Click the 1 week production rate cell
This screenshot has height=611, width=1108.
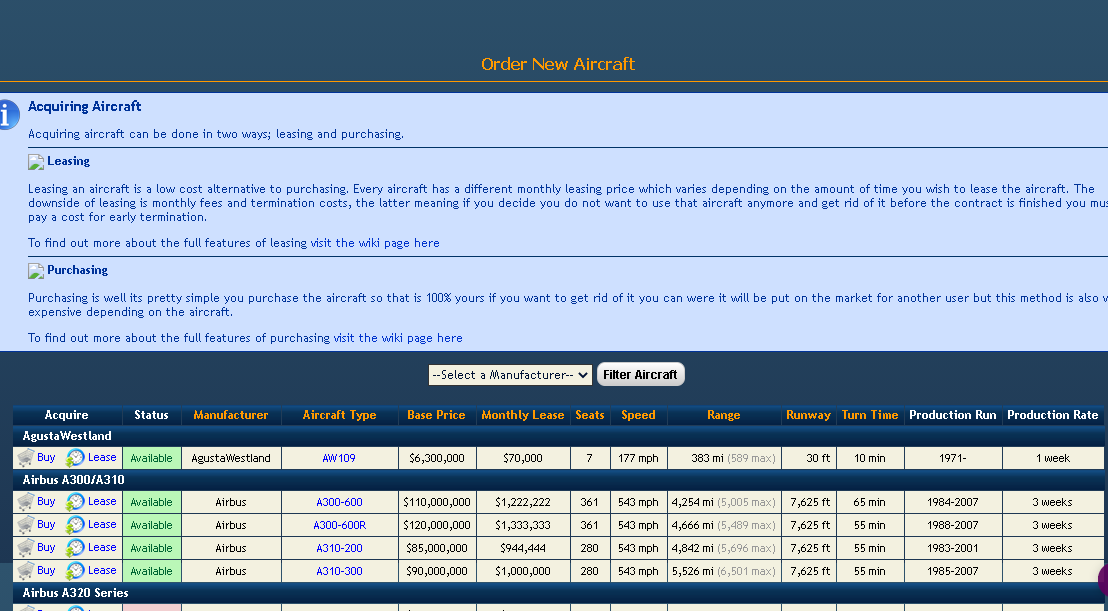coord(1053,458)
